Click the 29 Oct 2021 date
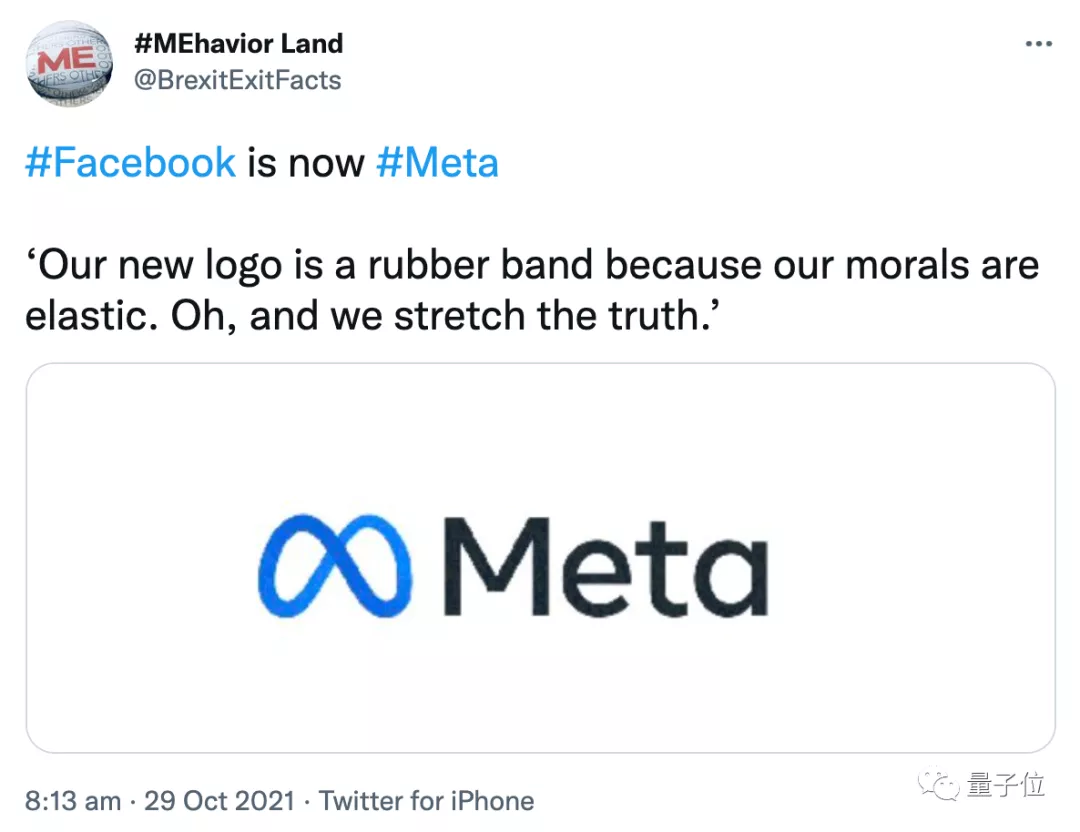This screenshot has height=832, width=1080. click(219, 800)
